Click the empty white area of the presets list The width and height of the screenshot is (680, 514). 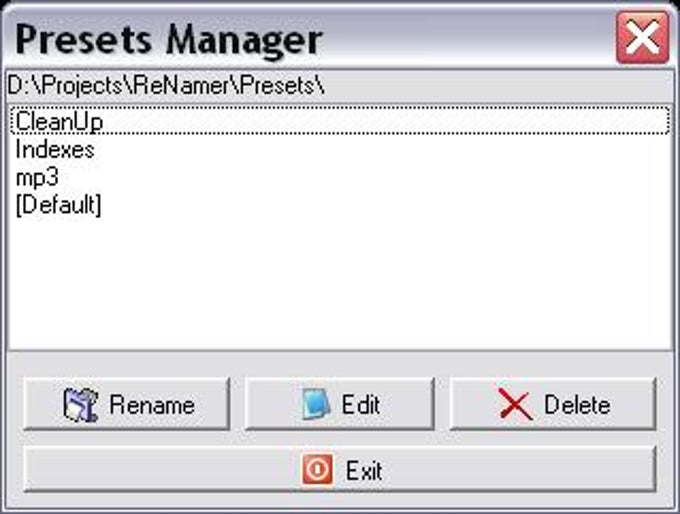340,282
